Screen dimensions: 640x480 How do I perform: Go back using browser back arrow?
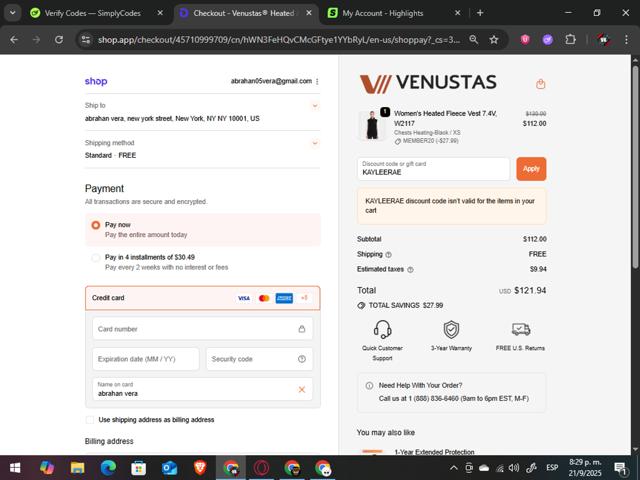tap(14, 40)
